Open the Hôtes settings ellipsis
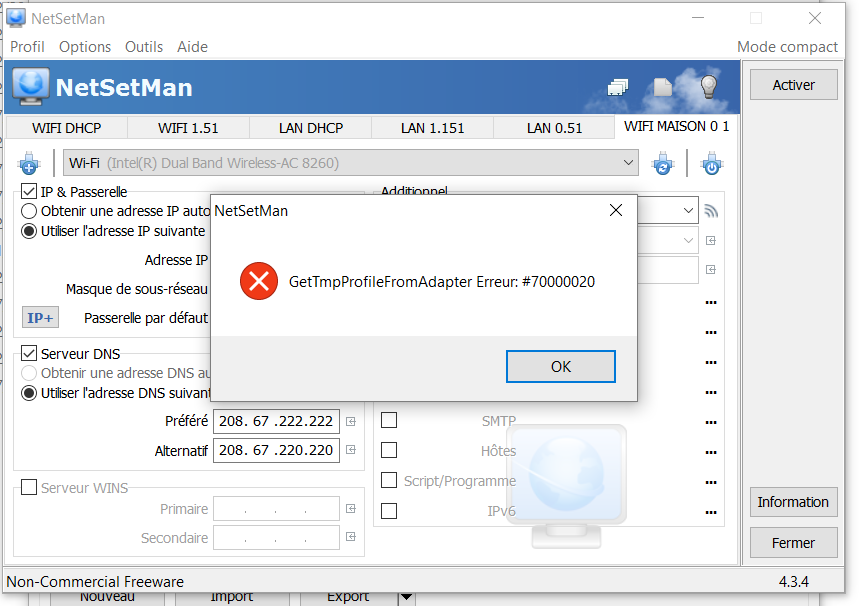Viewport: 860px width, 606px height. click(x=711, y=452)
